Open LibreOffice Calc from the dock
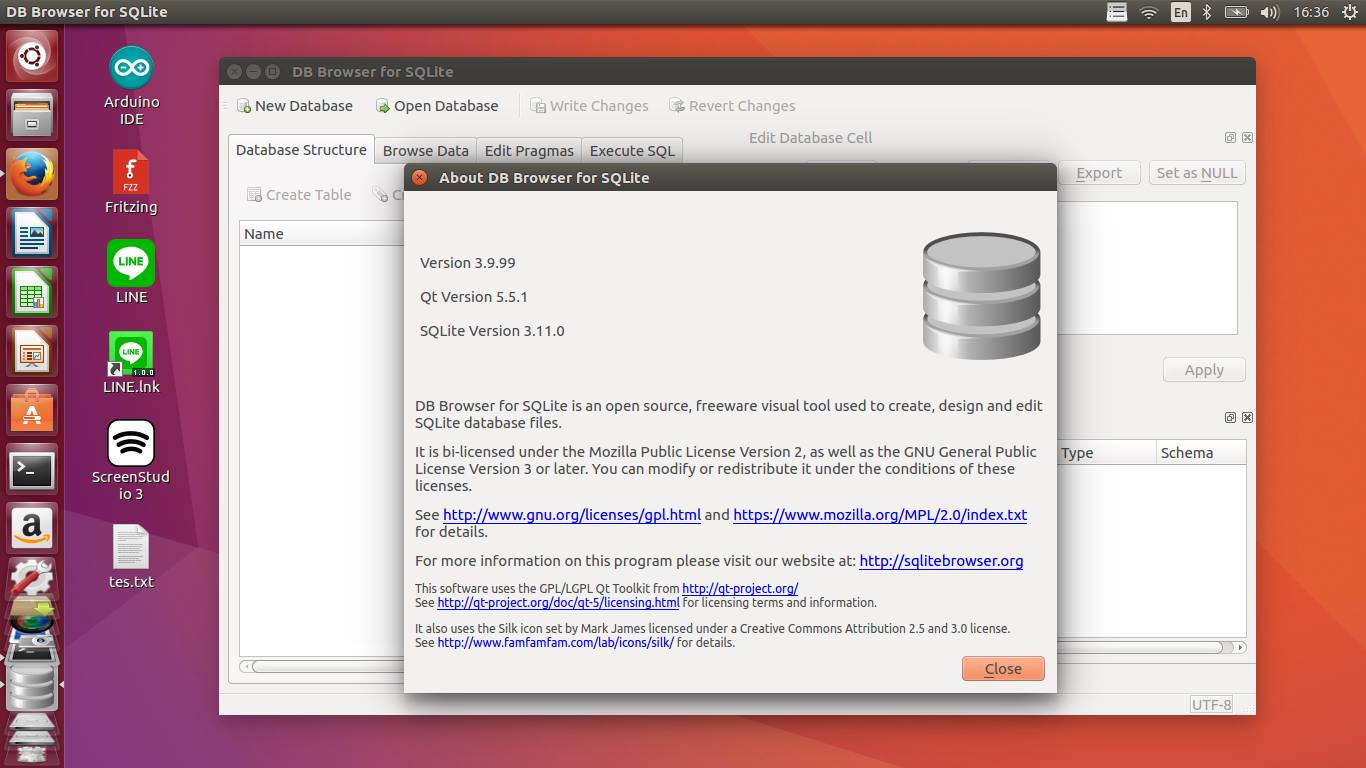The height and width of the screenshot is (768, 1366). pos(32,293)
